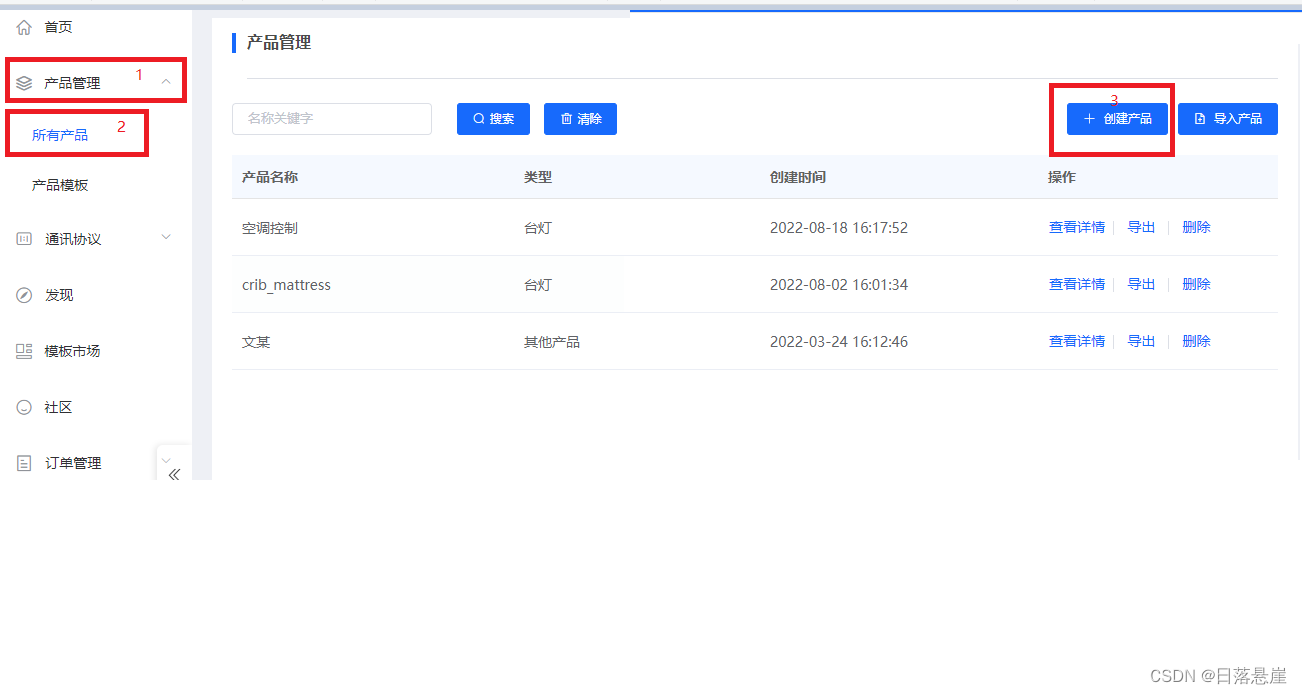Expand the 订单管理 submenu chevron
This screenshot has width=1302, height=694.
click(x=166, y=460)
